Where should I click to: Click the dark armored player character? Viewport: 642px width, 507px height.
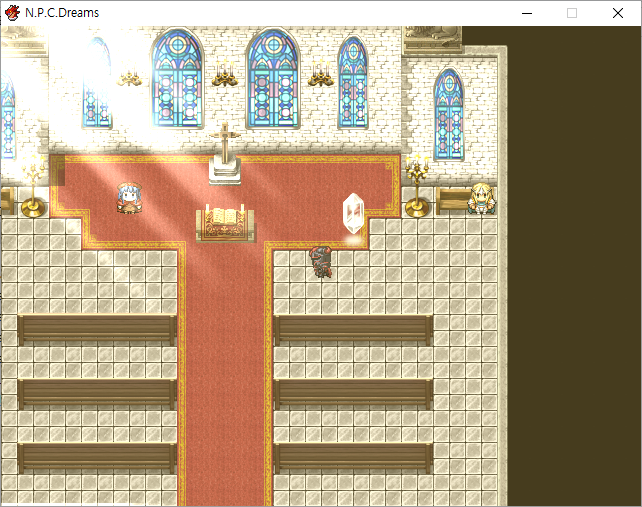point(321,262)
